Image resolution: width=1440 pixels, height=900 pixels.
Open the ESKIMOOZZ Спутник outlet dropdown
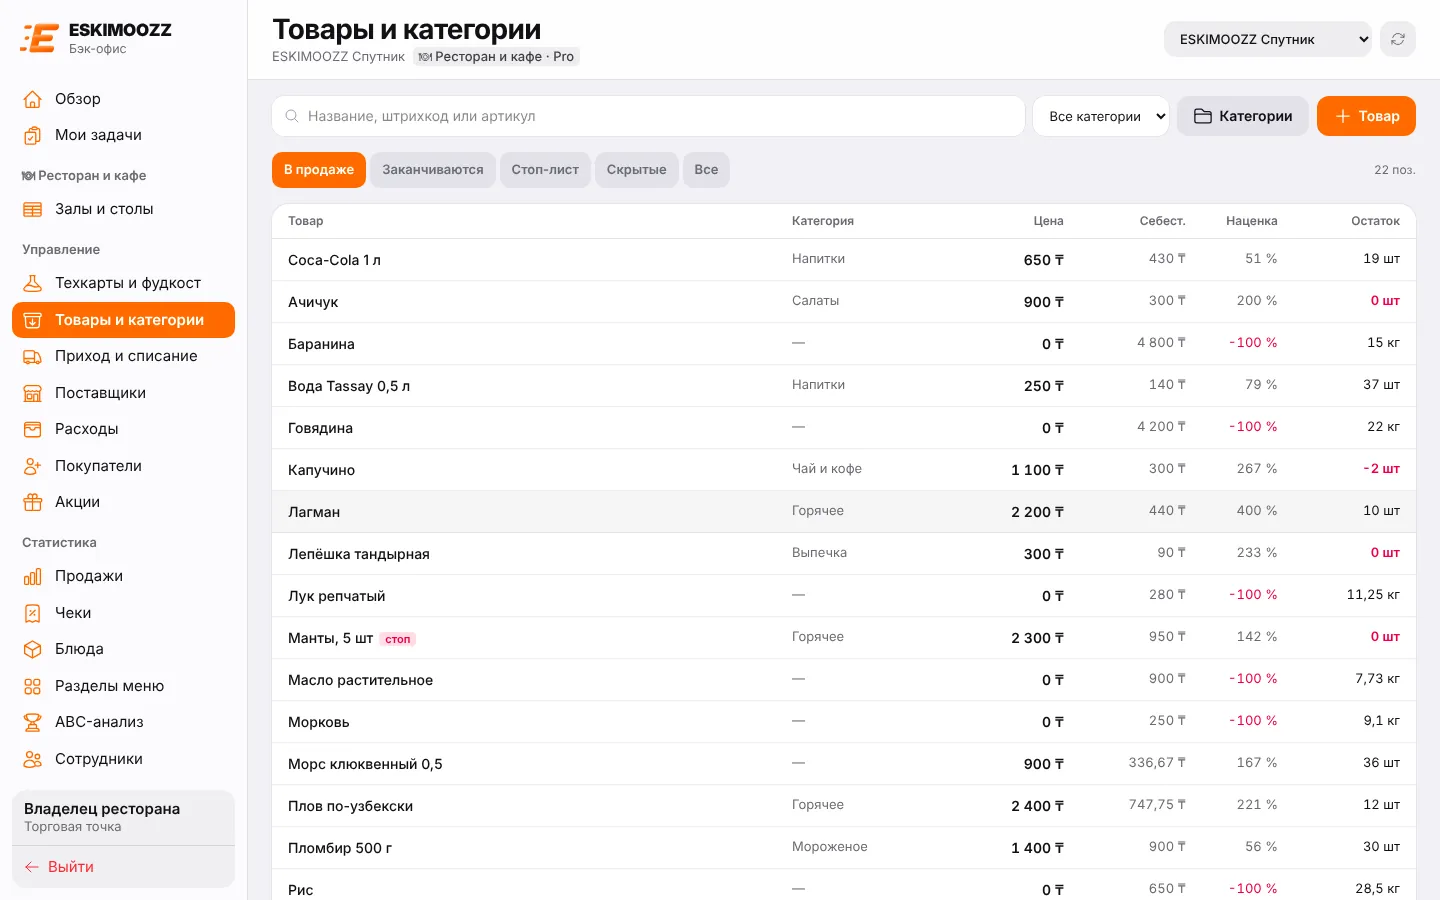(1268, 39)
